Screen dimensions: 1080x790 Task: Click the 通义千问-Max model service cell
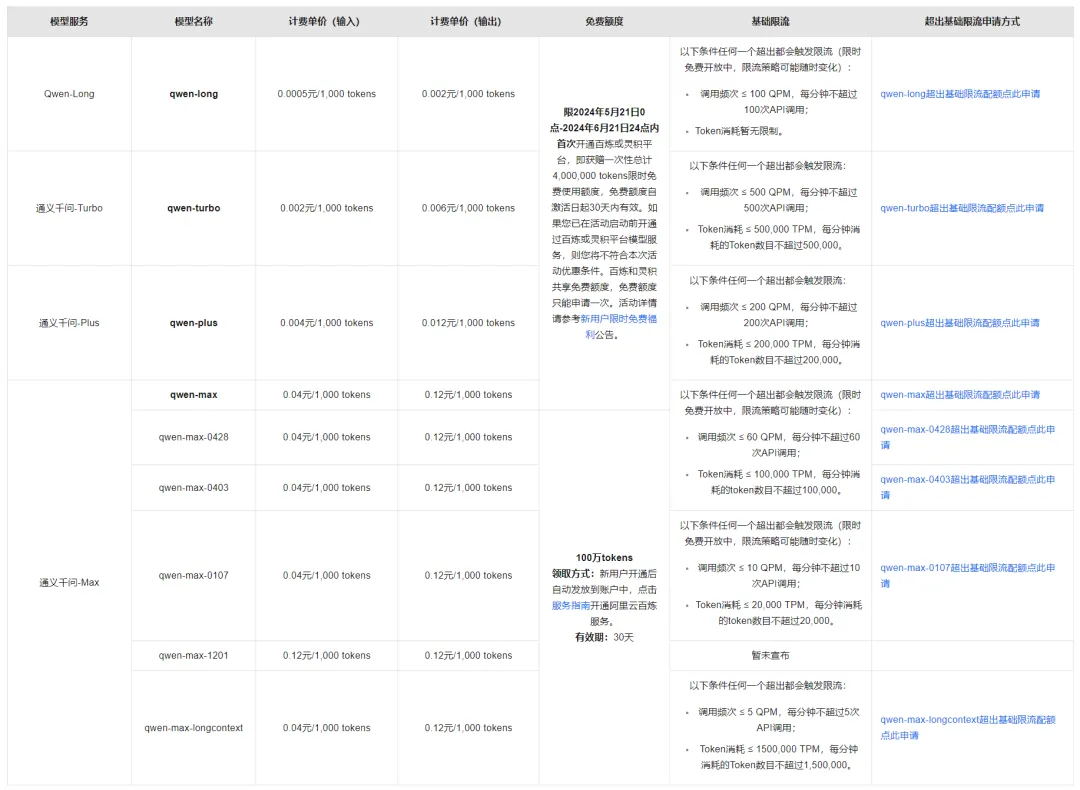pyautogui.click(x=69, y=582)
